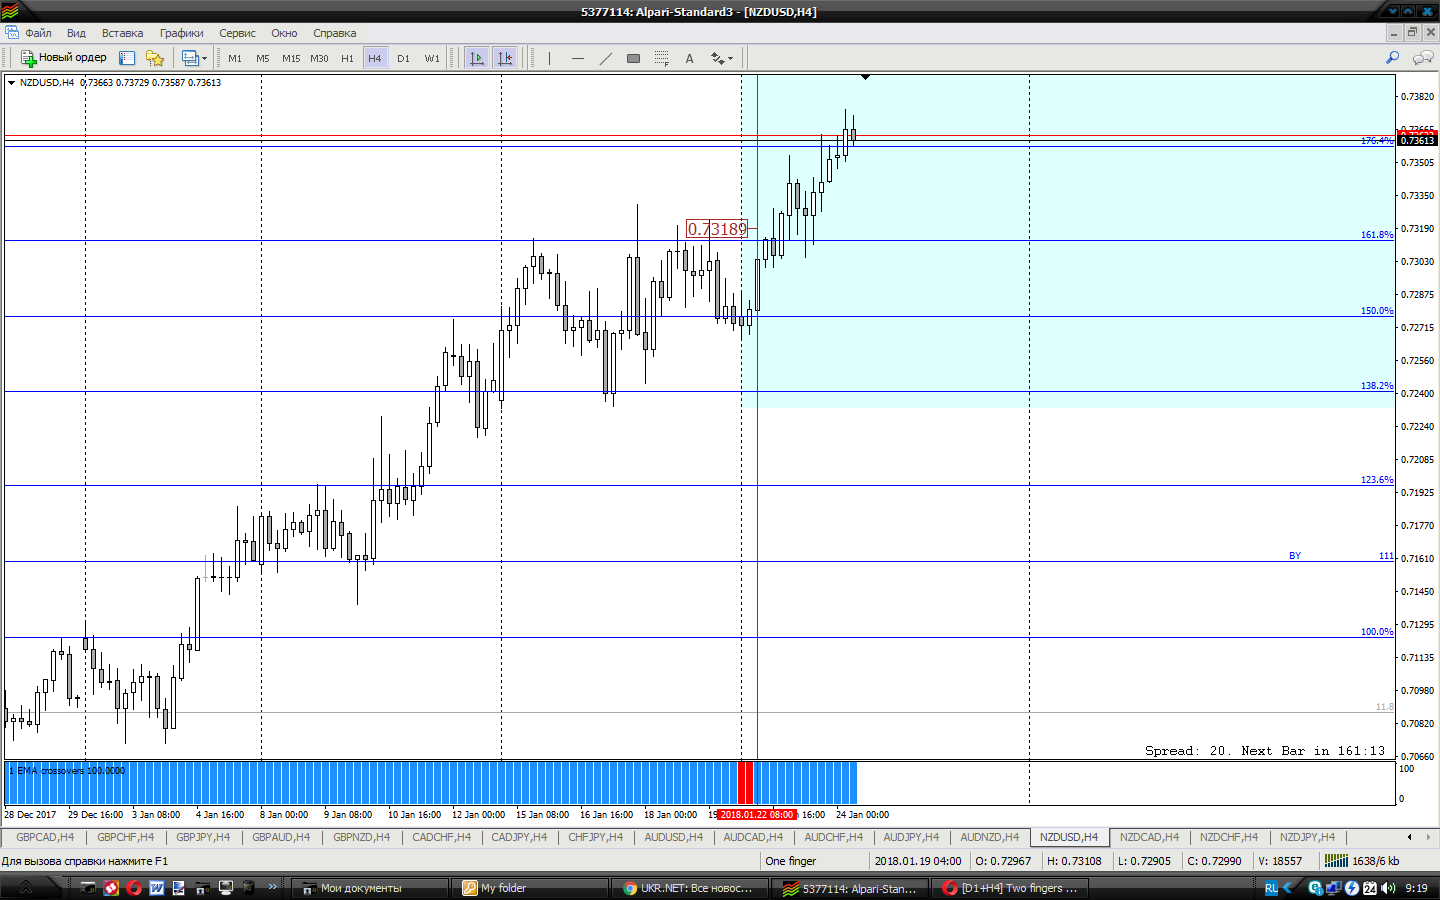Click the RL language indicator in tray
This screenshot has width=1440, height=900.
pyautogui.click(x=1271, y=888)
